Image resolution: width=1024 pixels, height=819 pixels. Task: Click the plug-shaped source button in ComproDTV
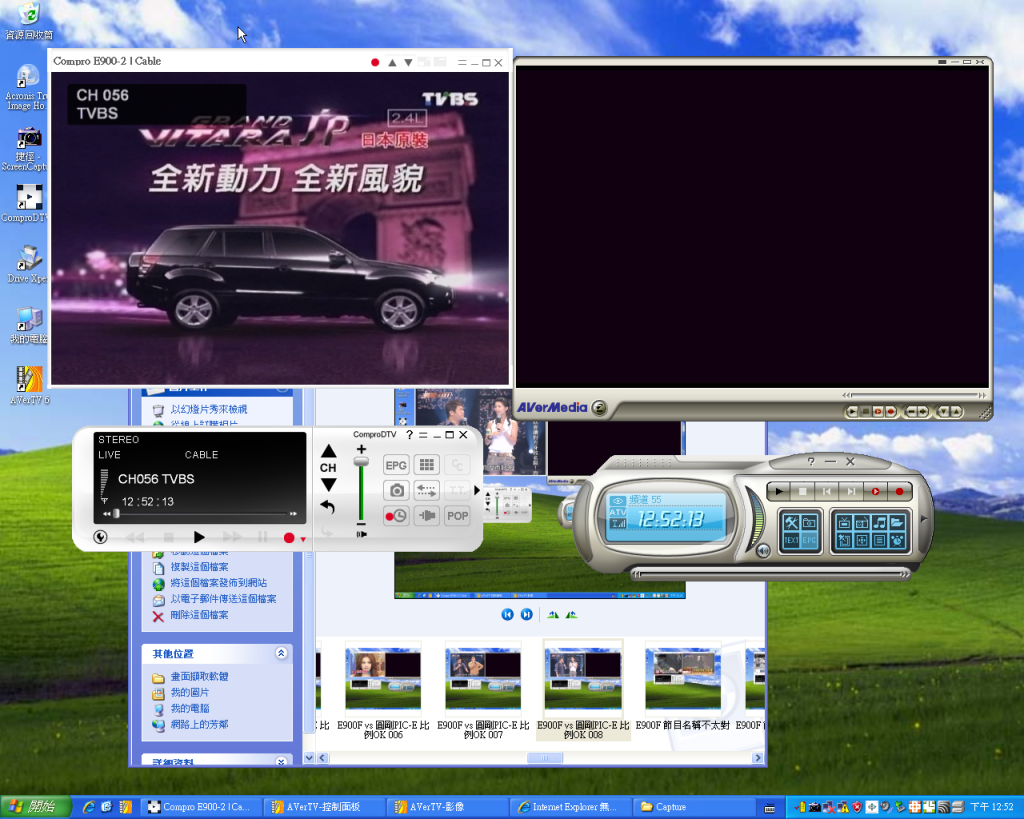pos(426,516)
